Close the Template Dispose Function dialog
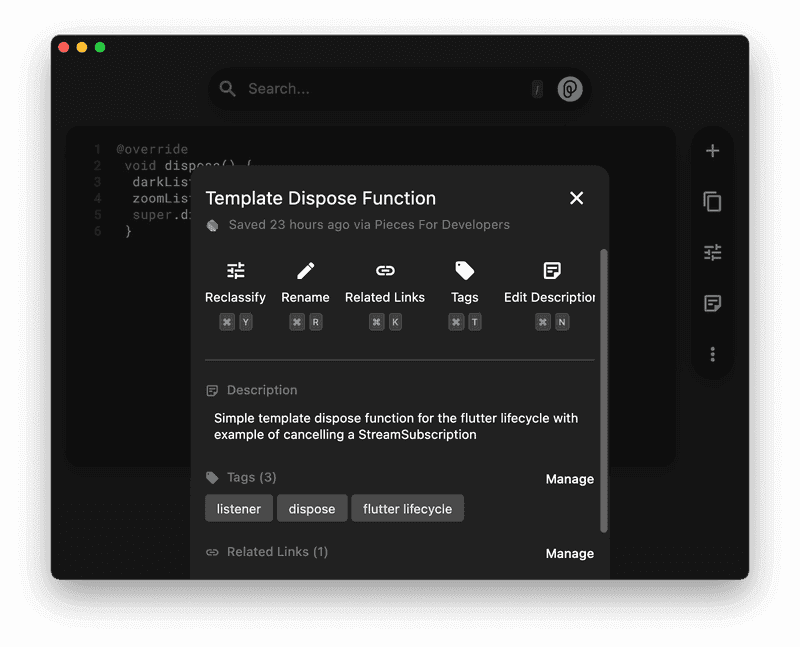The image size is (800, 647). 576,198
